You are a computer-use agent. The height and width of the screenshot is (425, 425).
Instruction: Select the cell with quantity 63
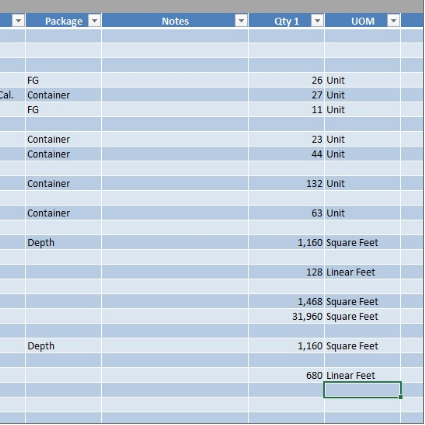(x=286, y=213)
